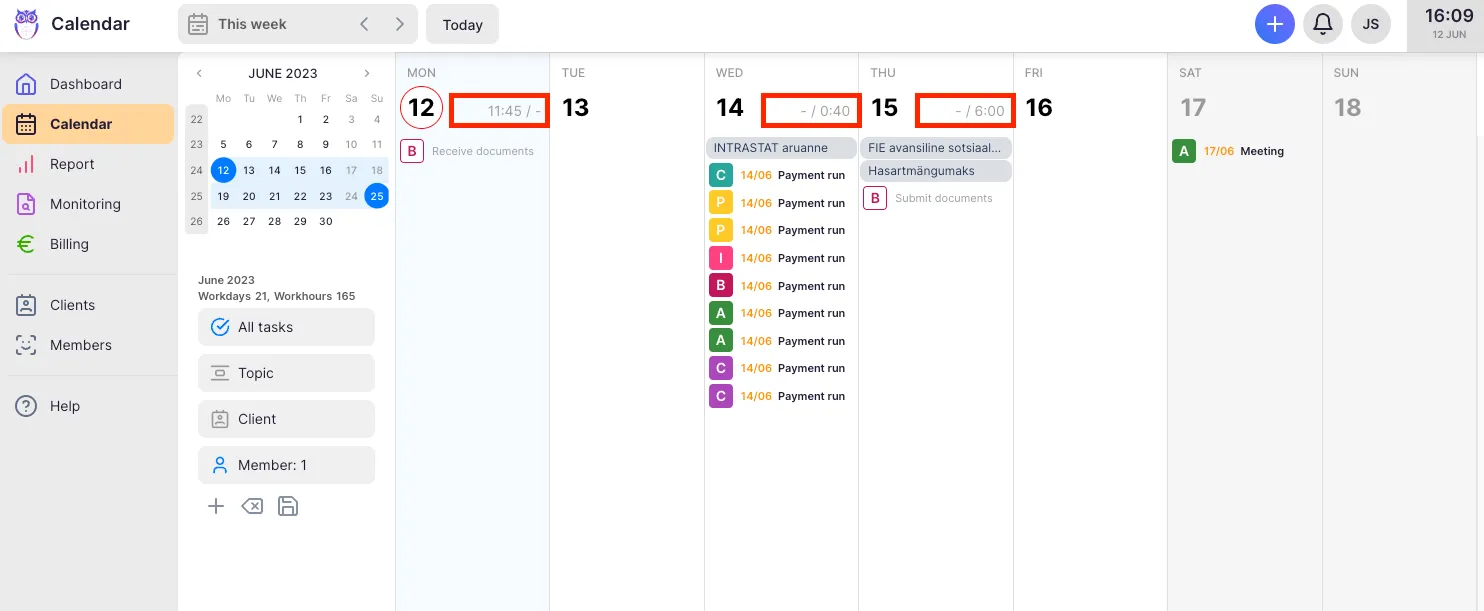
Task: Toggle the All tasks filter
Action: [286, 327]
